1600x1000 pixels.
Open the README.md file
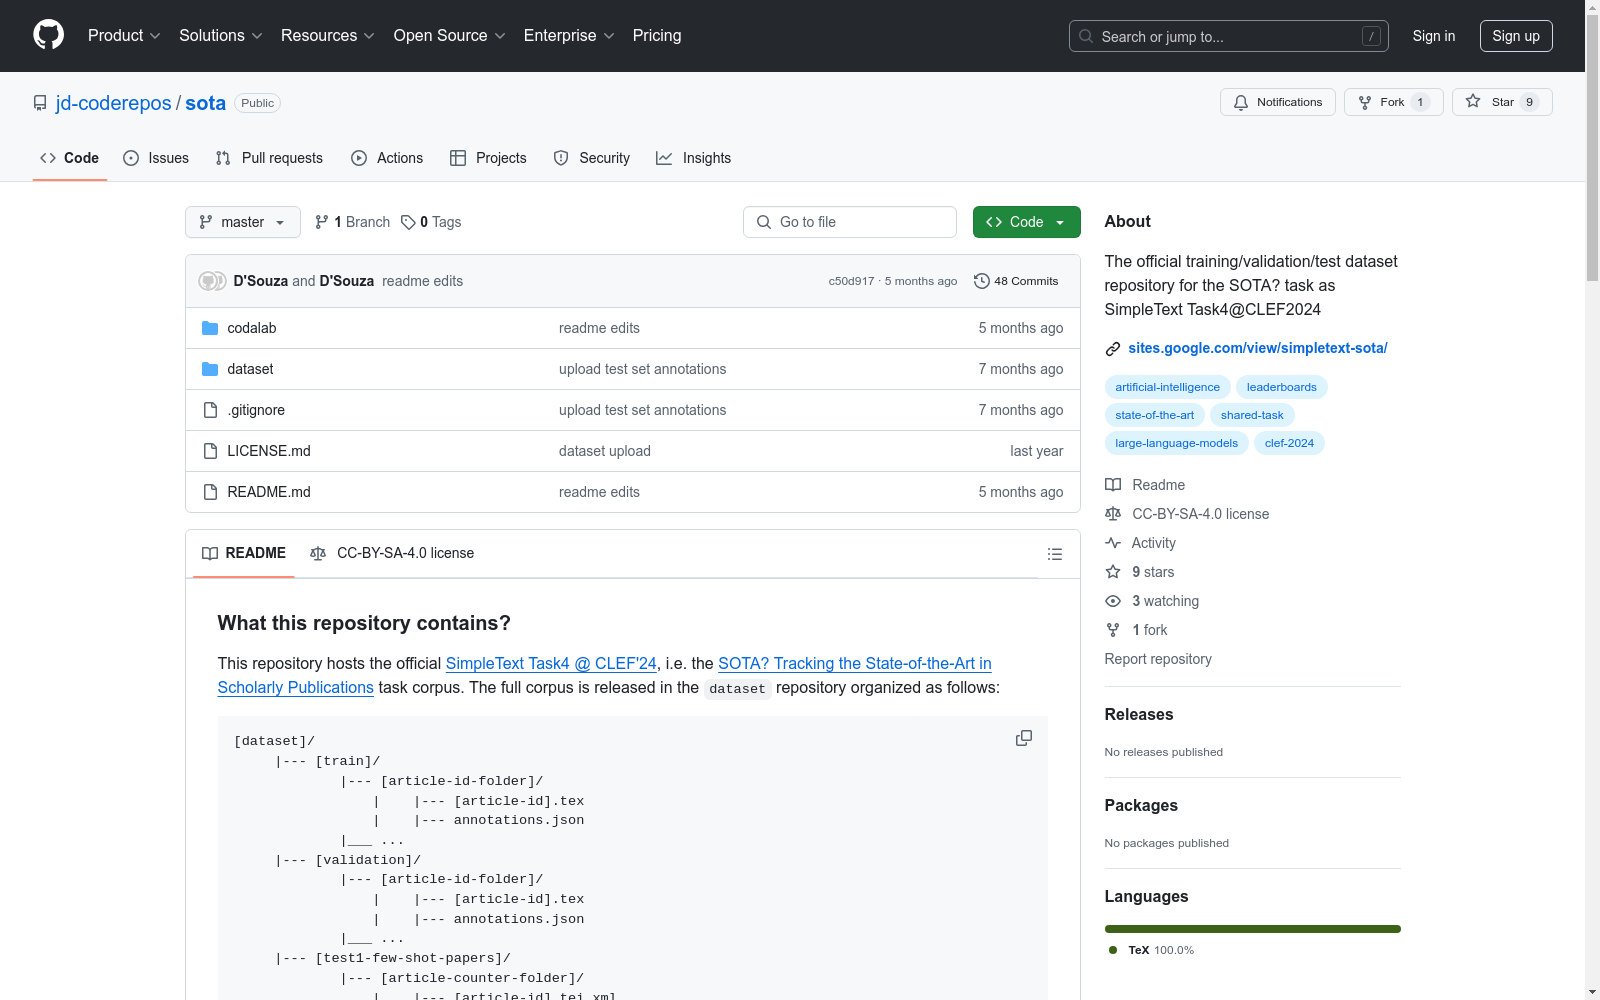point(269,492)
